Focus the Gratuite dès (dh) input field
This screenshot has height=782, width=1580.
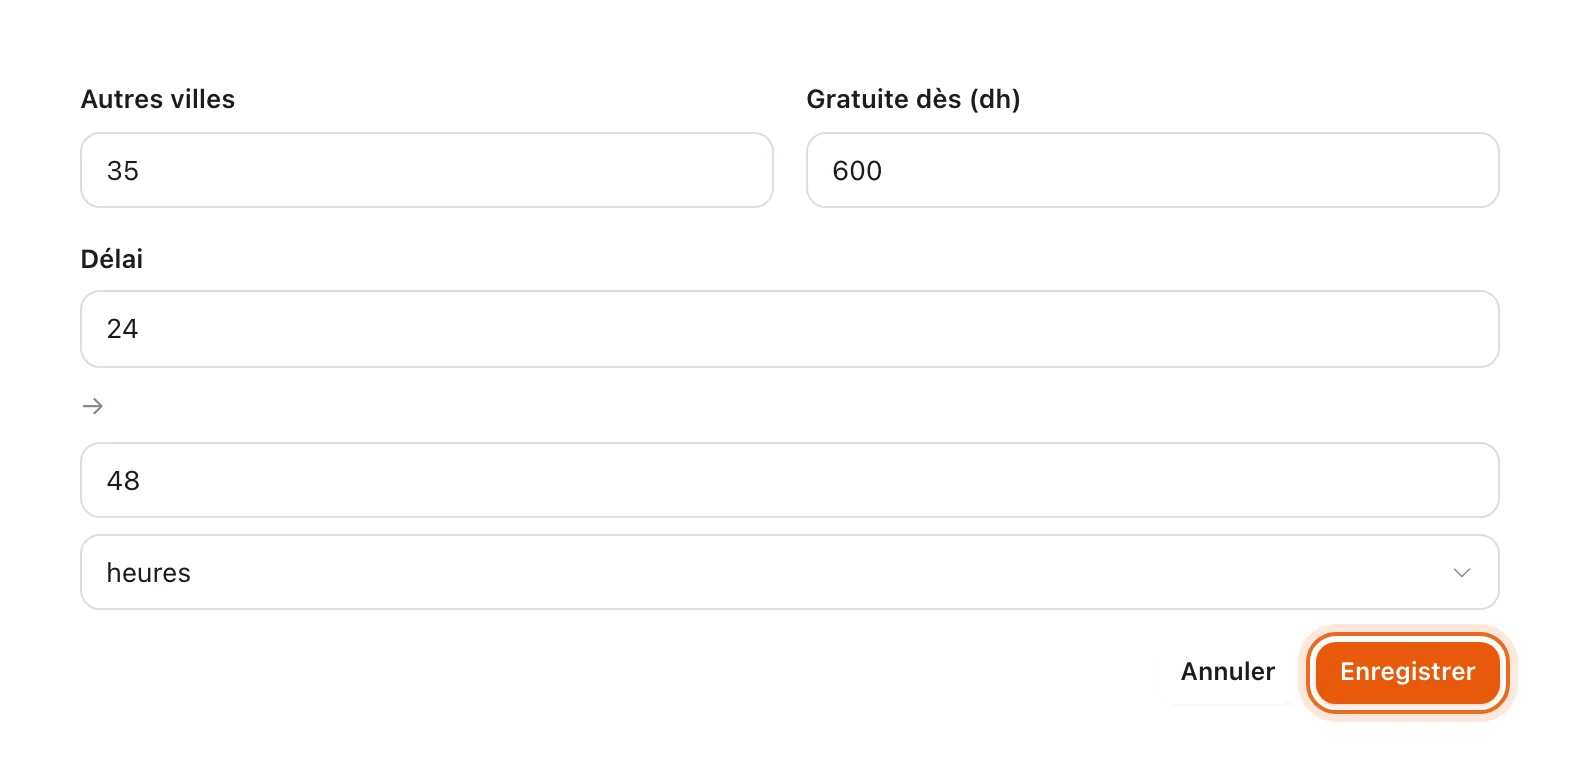coord(1153,170)
